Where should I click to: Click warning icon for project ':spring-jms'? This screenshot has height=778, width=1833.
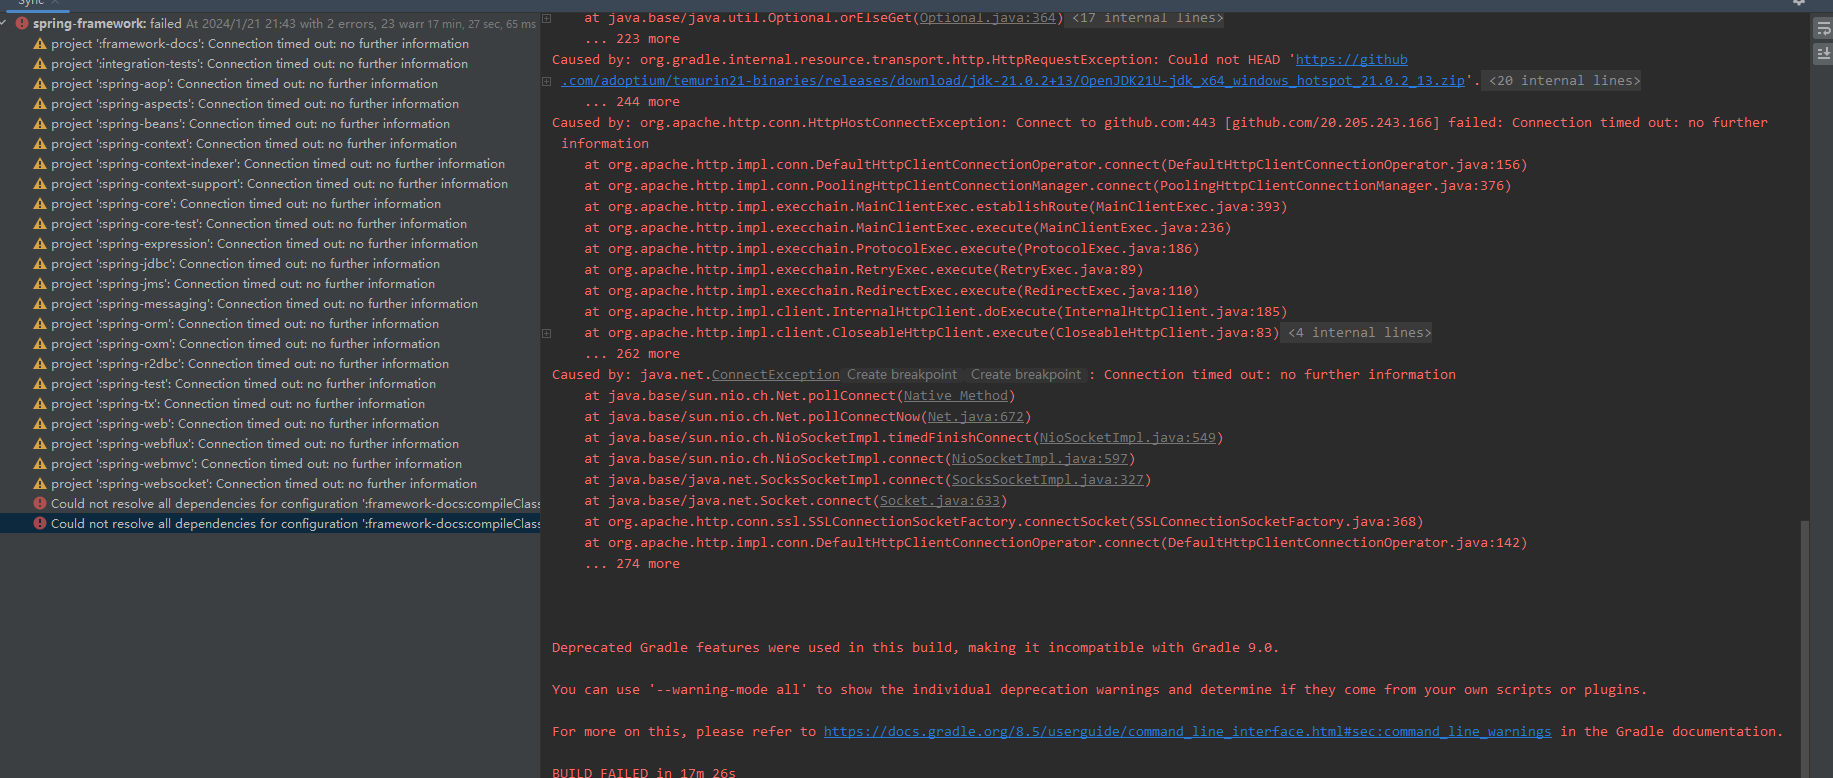coord(40,283)
